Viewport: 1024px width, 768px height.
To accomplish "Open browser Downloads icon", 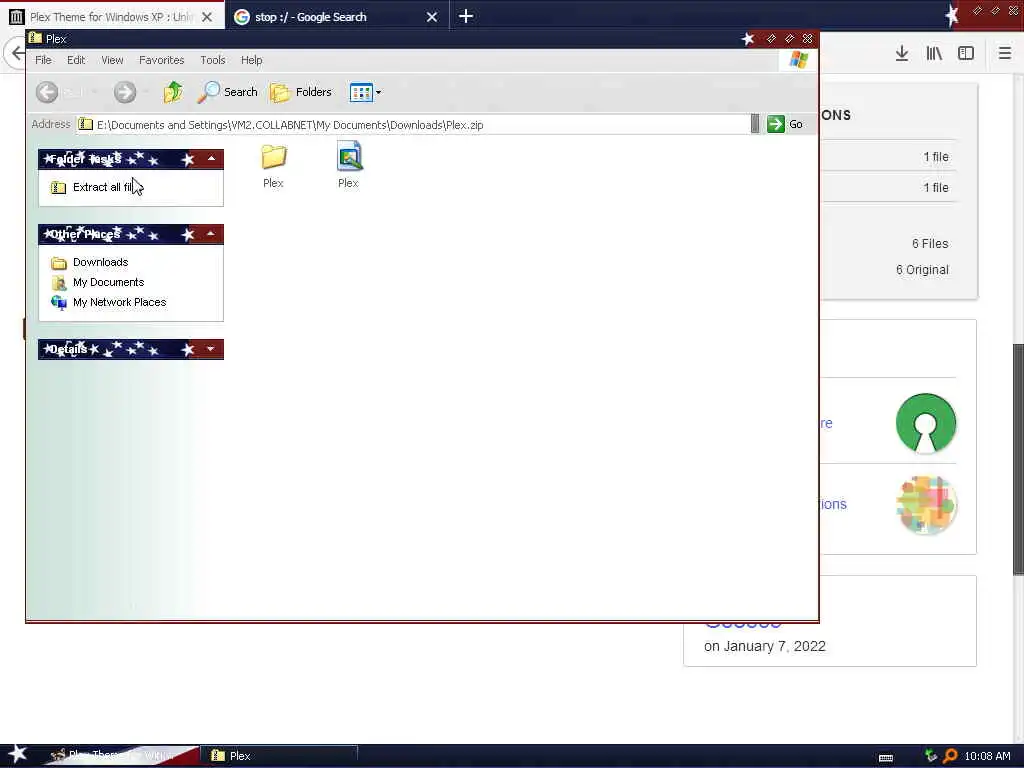I will pos(902,54).
